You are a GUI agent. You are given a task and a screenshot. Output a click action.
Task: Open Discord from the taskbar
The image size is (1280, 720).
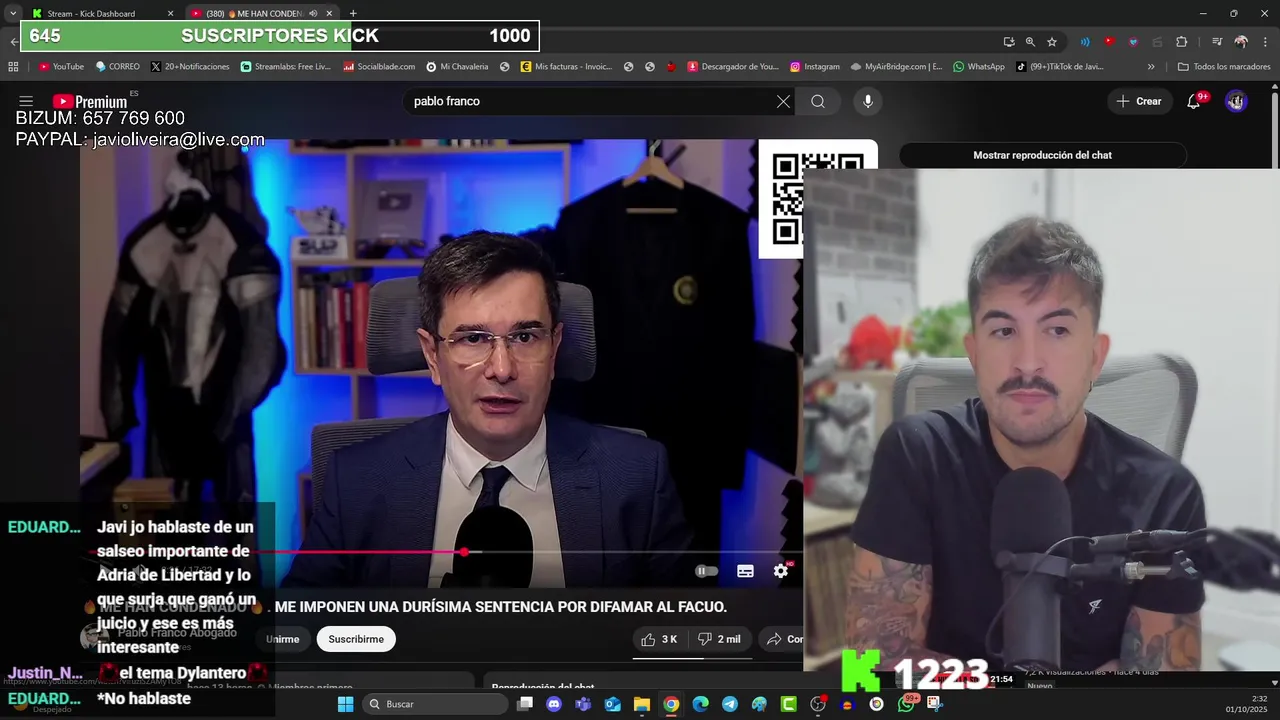[554, 704]
